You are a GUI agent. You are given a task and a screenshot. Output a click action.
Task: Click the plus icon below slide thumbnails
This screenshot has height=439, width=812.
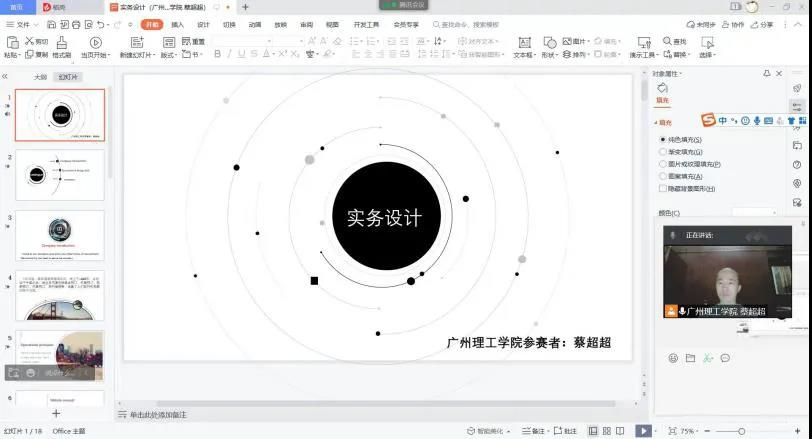tap(56, 413)
